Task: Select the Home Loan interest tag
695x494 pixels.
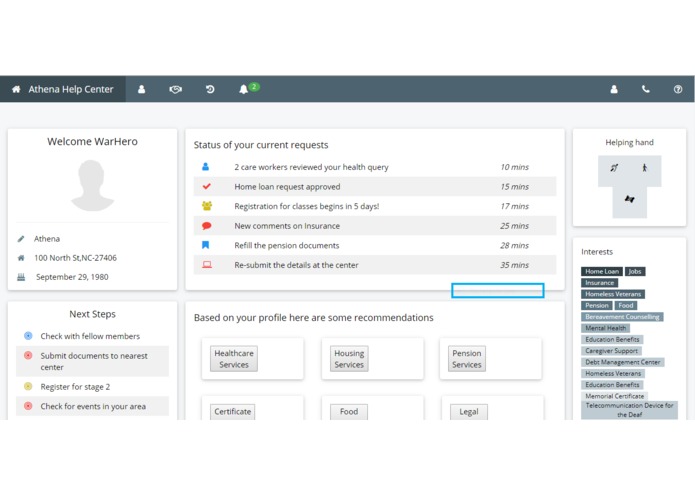Action: click(x=602, y=271)
